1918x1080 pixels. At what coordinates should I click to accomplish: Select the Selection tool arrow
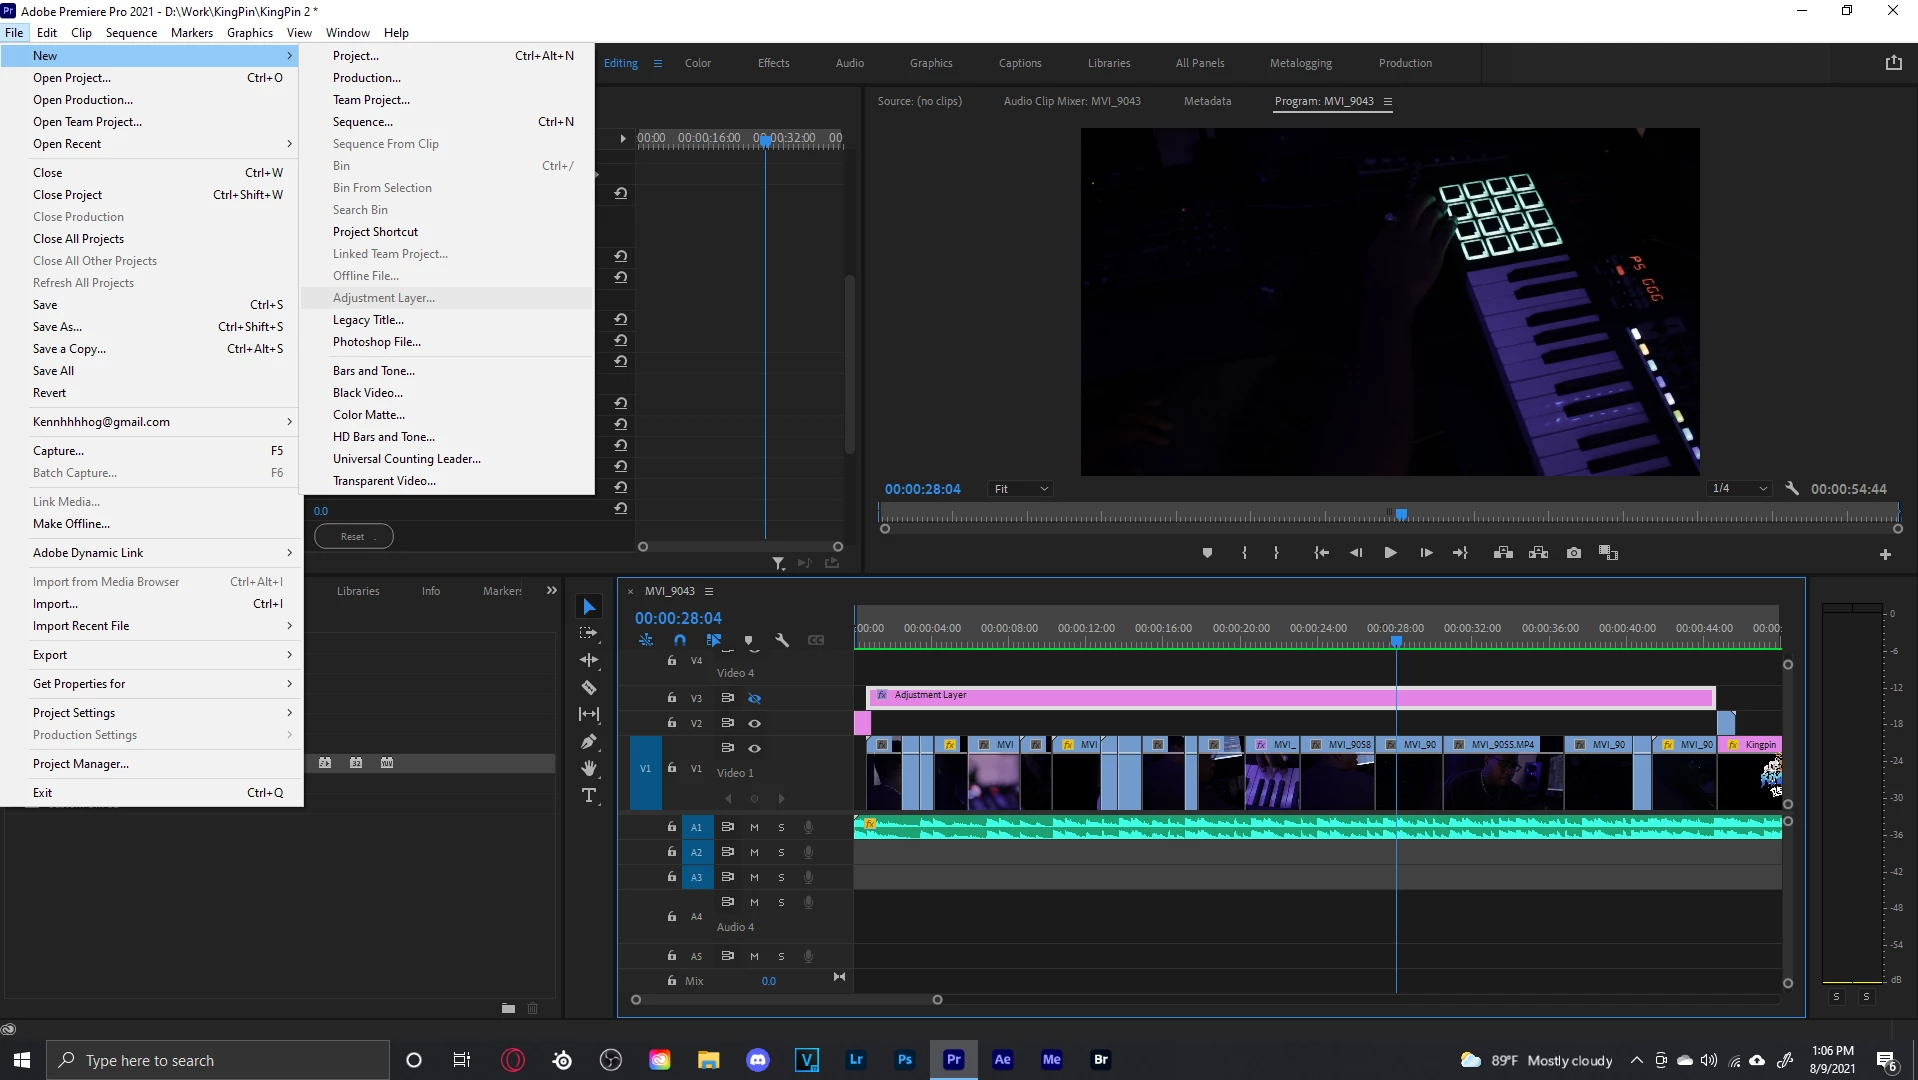pyautogui.click(x=589, y=607)
